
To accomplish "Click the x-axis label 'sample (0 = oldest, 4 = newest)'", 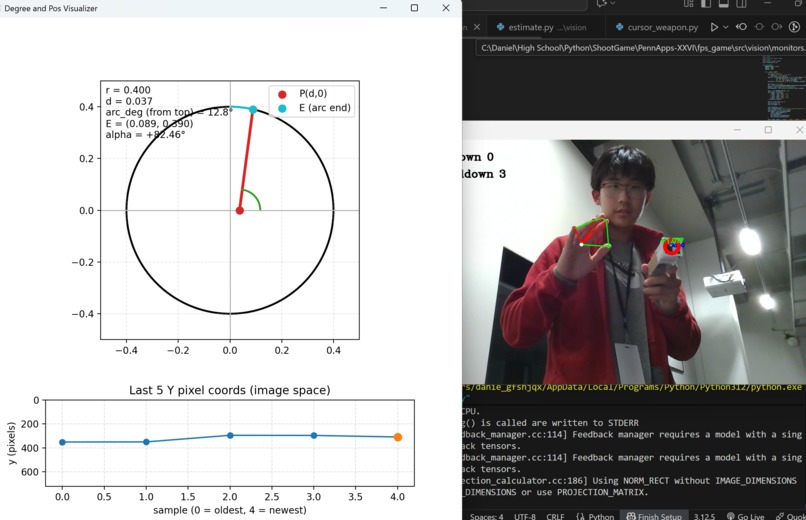I will (230, 510).
